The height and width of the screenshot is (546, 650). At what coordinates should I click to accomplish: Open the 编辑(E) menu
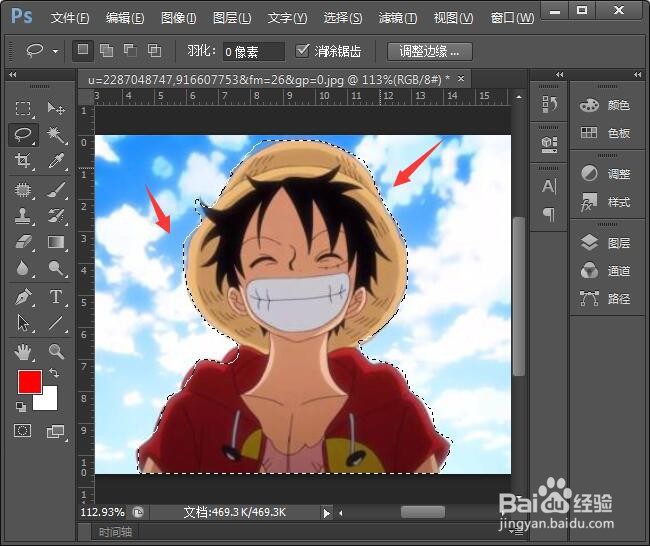click(x=125, y=18)
